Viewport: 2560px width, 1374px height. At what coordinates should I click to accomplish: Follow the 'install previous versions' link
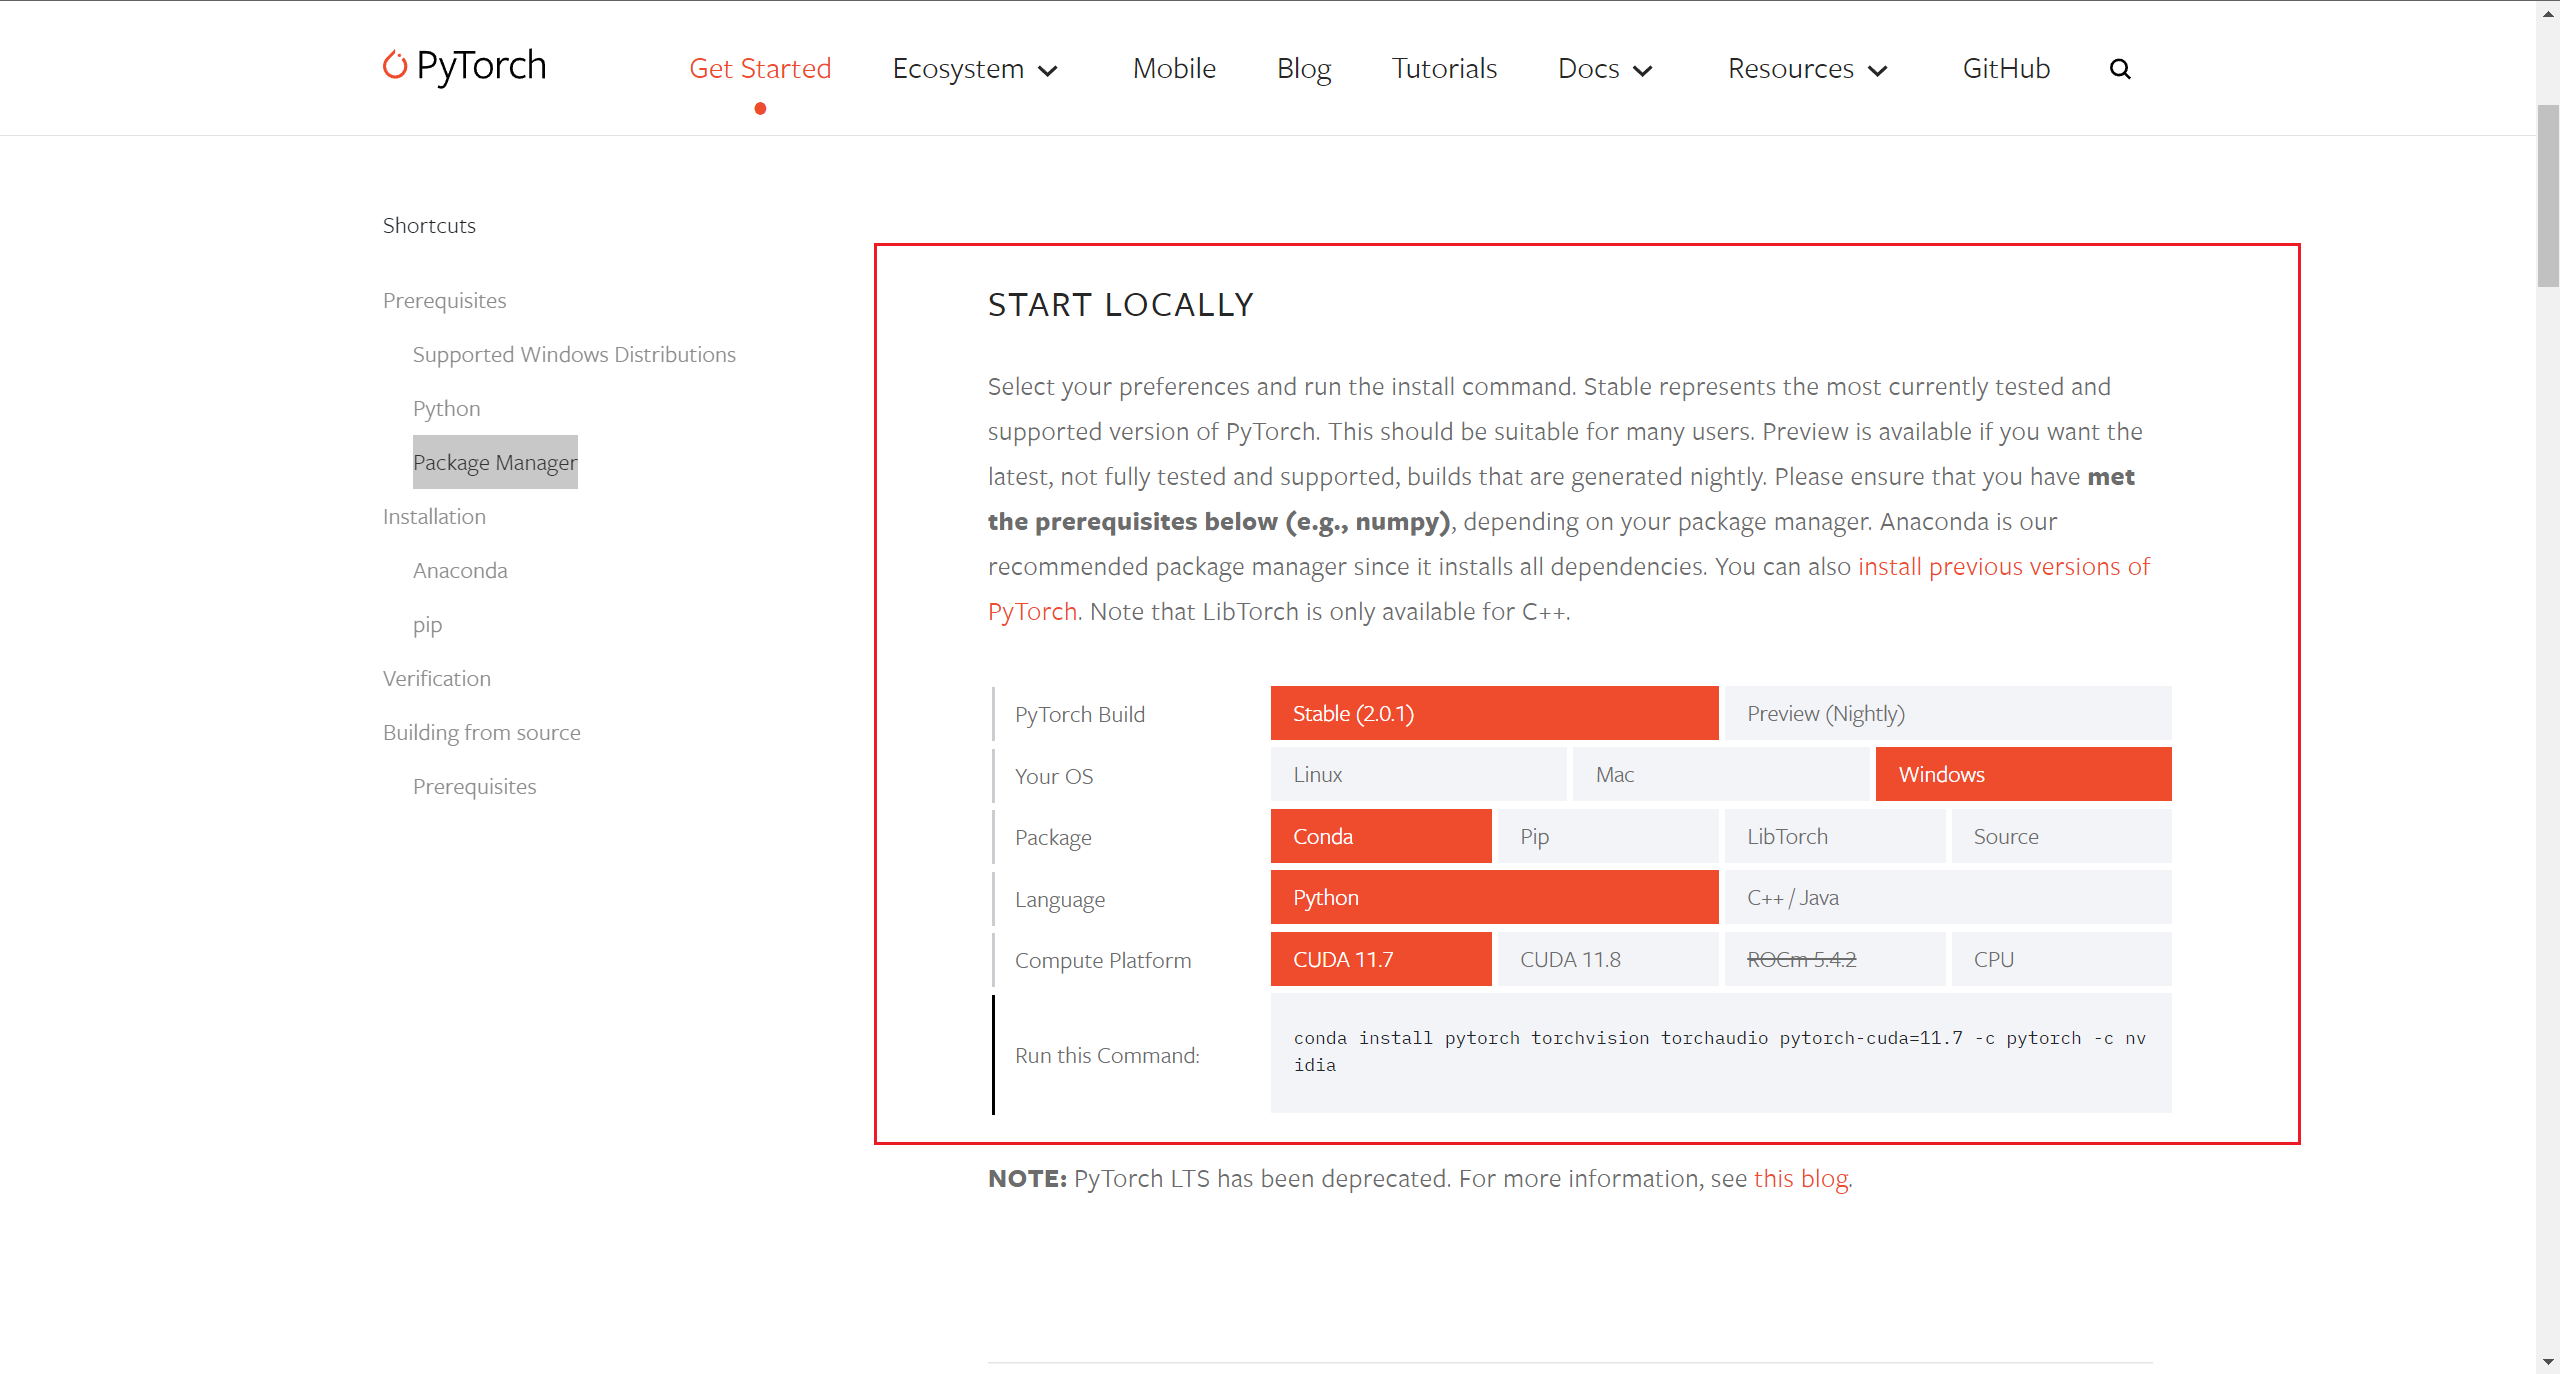pyautogui.click(x=2003, y=567)
